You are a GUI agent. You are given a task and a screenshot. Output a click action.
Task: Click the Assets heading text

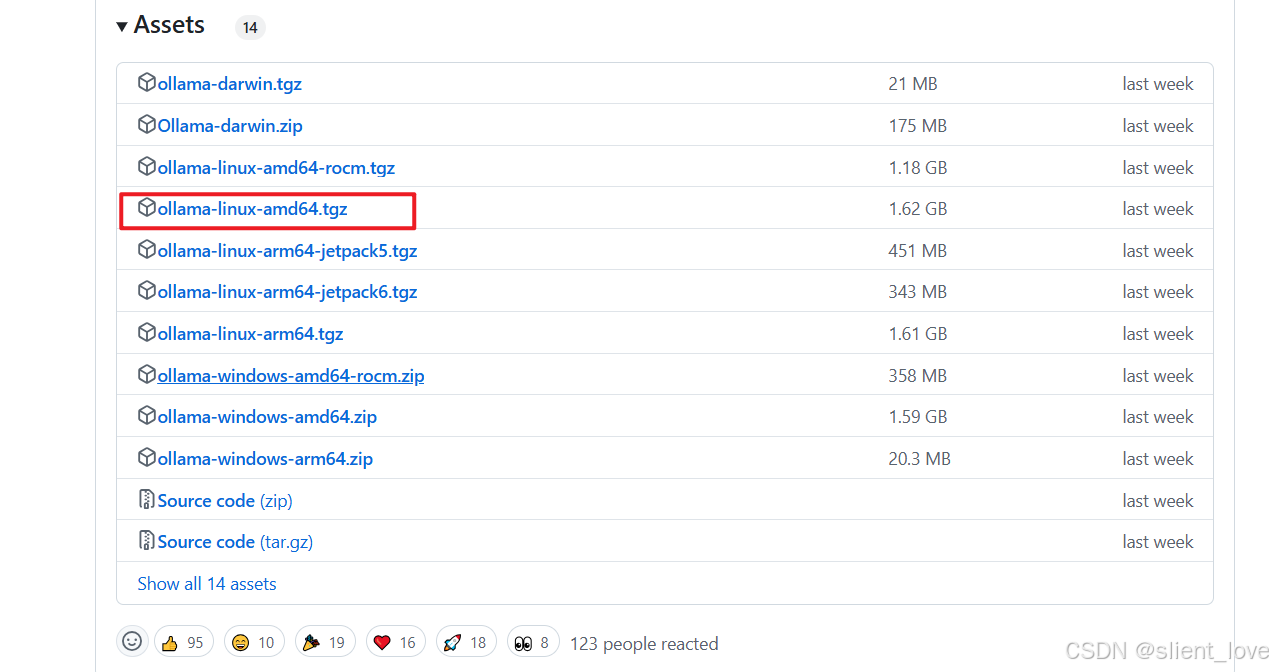169,25
